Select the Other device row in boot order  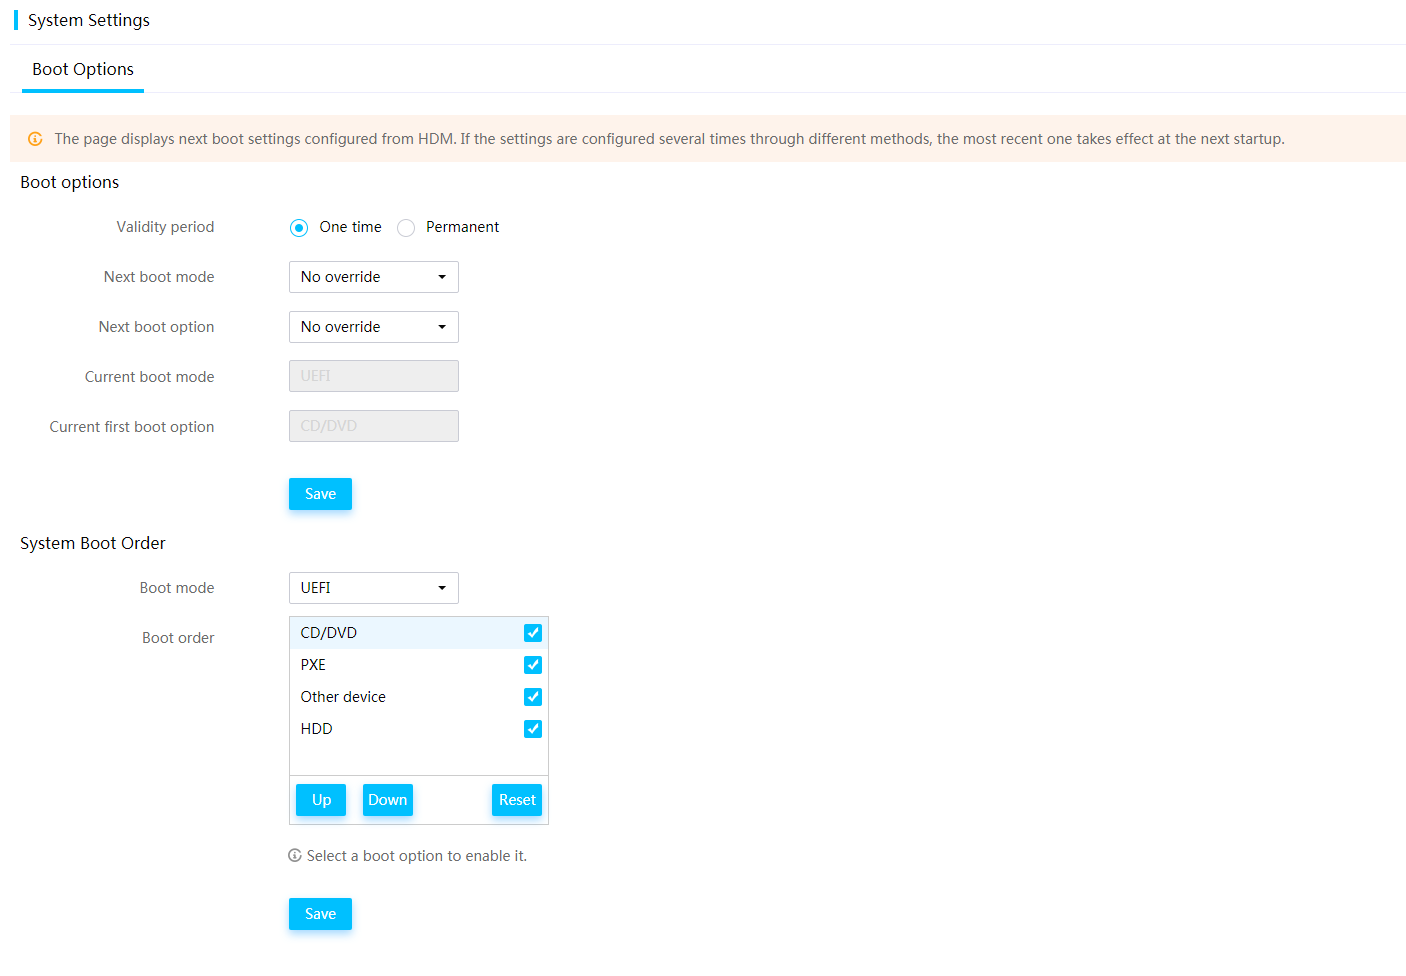(x=419, y=697)
